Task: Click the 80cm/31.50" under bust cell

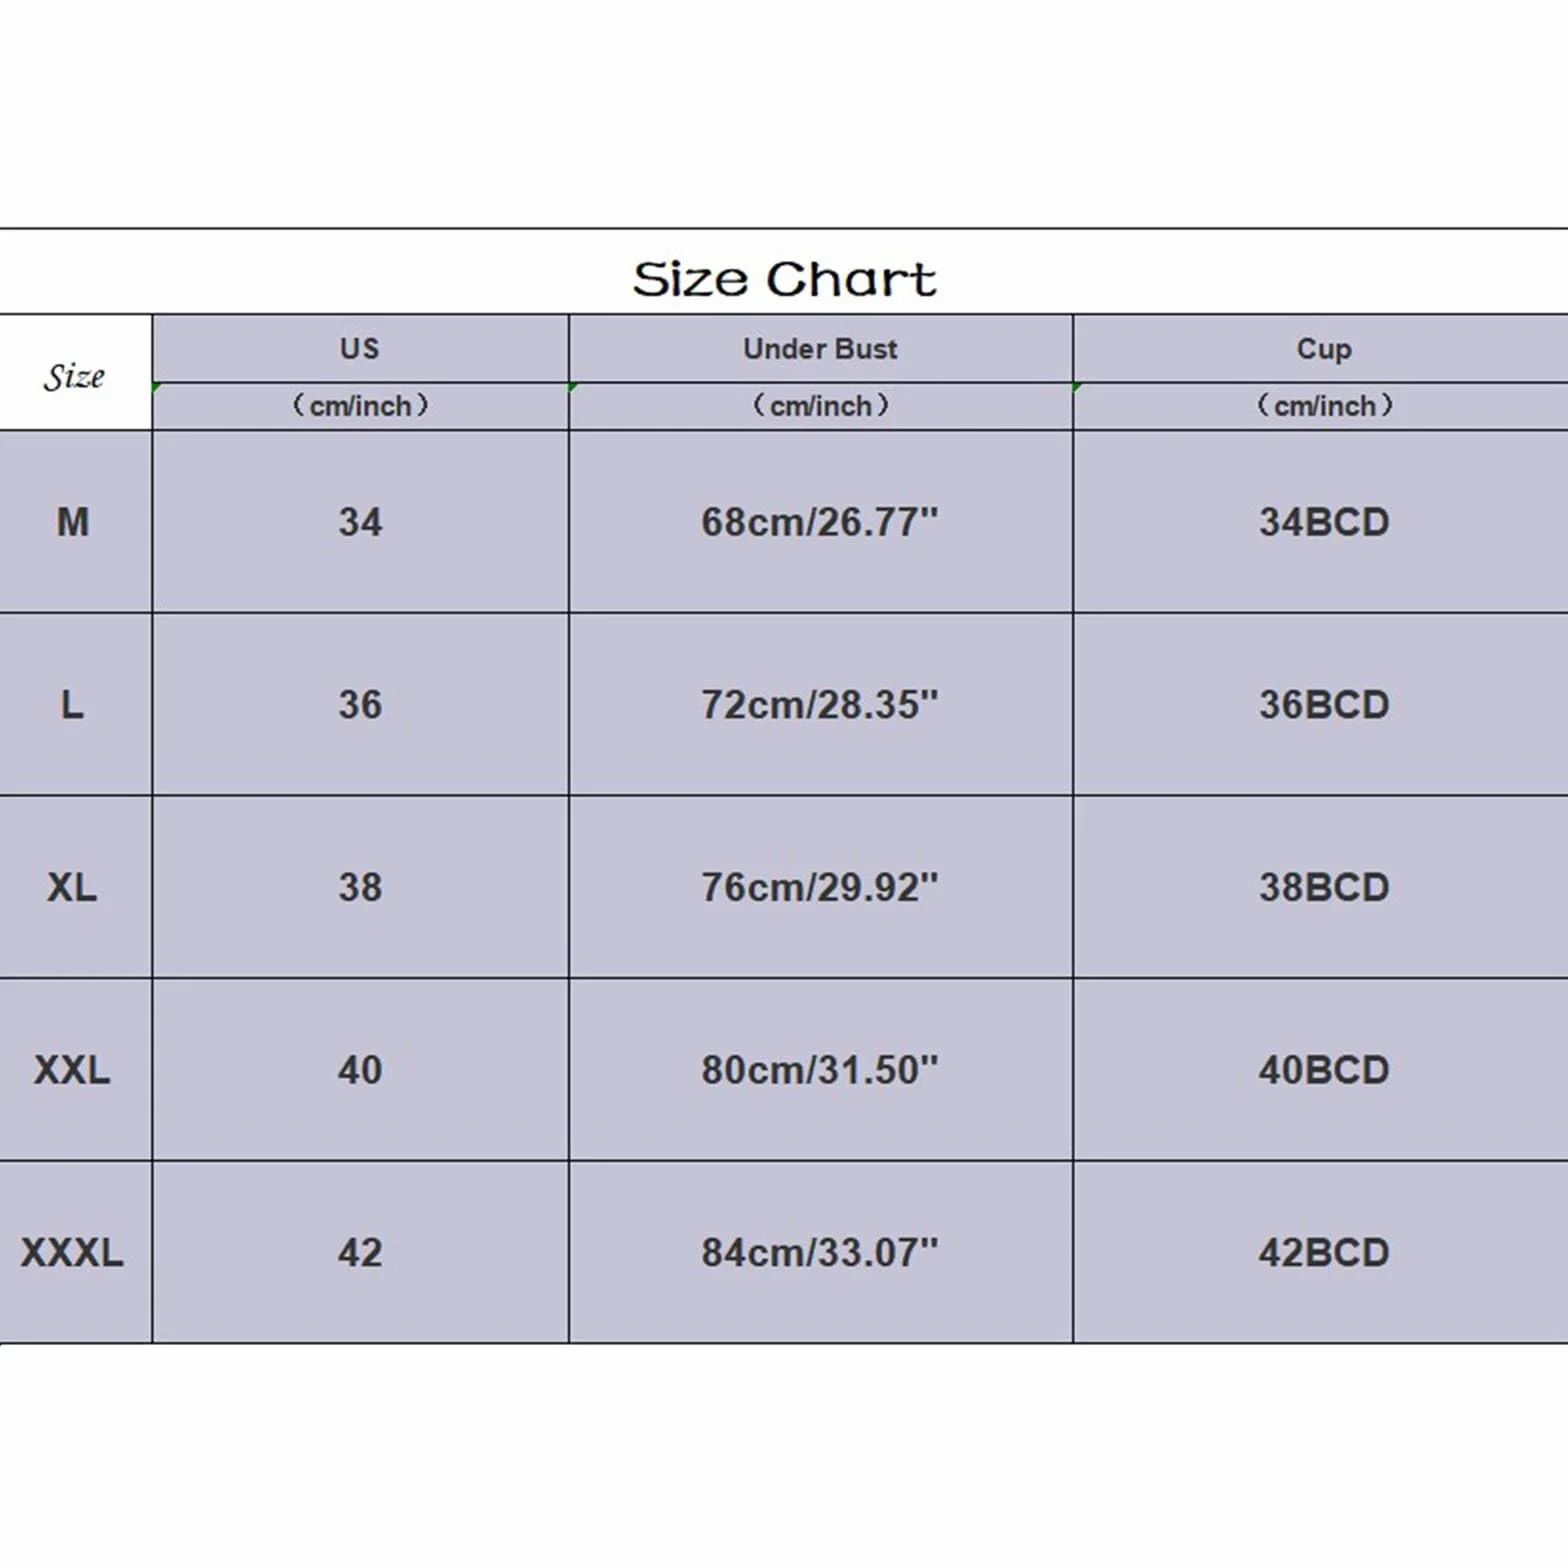Action: click(820, 1070)
